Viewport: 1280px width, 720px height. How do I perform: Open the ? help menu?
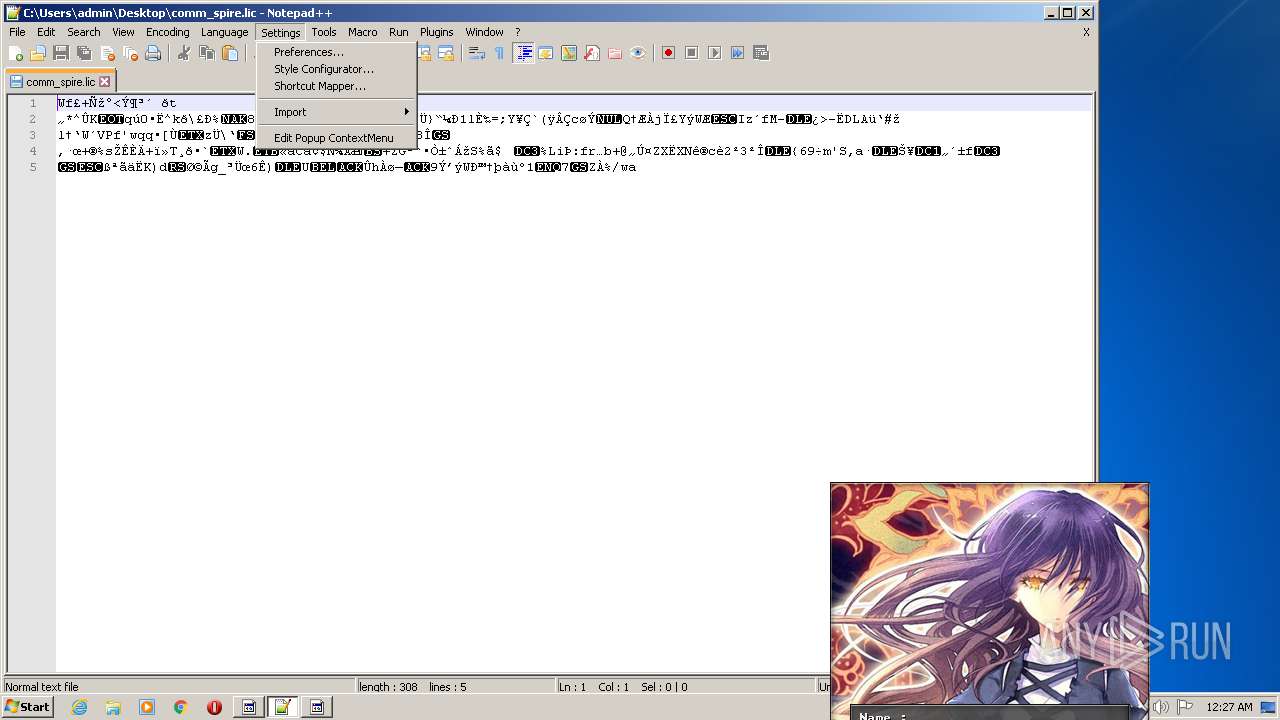pos(517,32)
